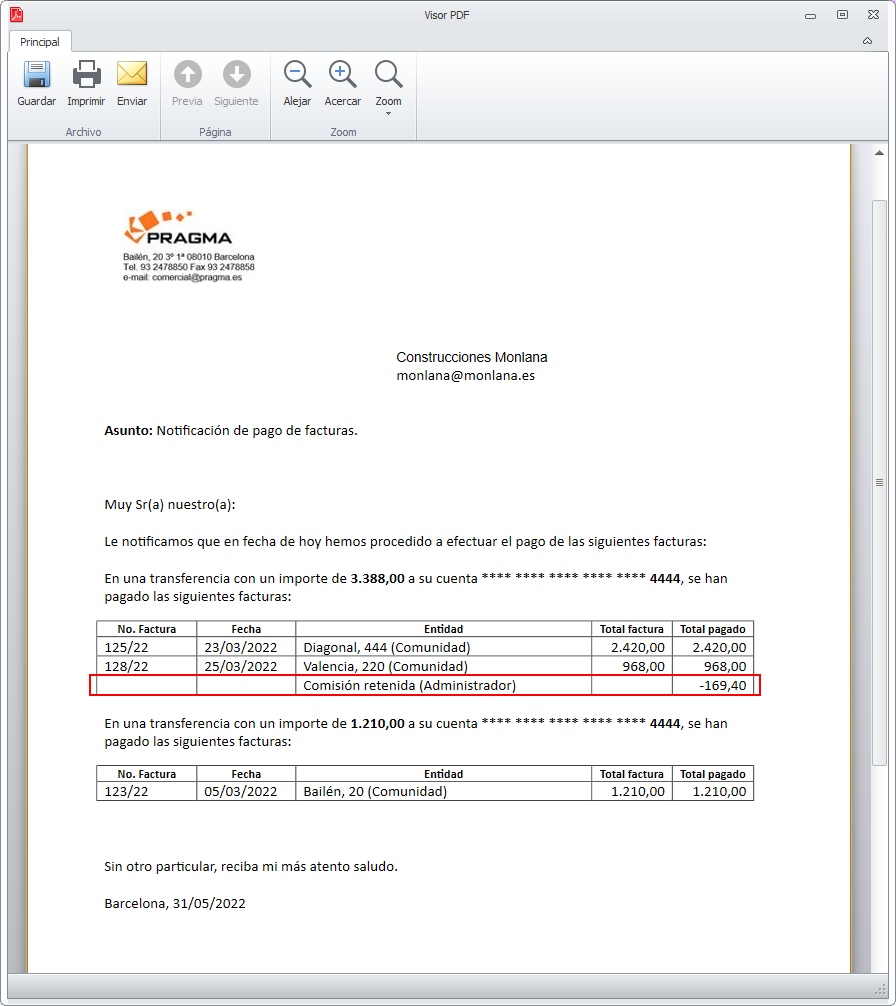Click Diagonal, 444 (Comunidad) cell

tap(443, 647)
